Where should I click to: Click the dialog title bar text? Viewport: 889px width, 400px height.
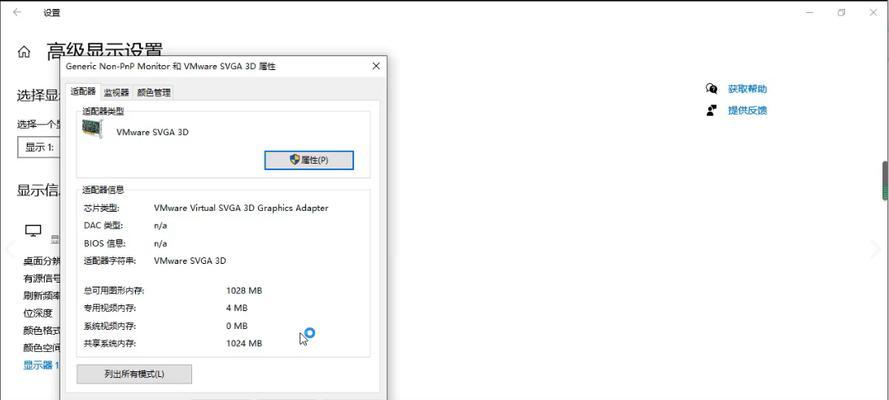point(171,66)
